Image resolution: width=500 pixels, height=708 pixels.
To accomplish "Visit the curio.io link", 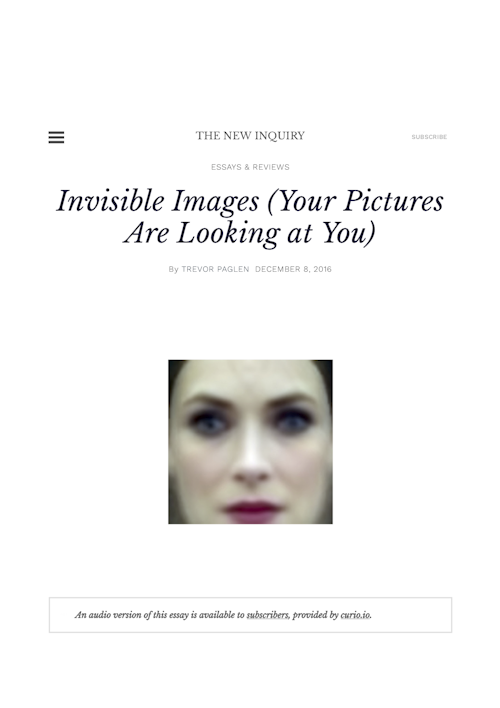I will point(356,615).
